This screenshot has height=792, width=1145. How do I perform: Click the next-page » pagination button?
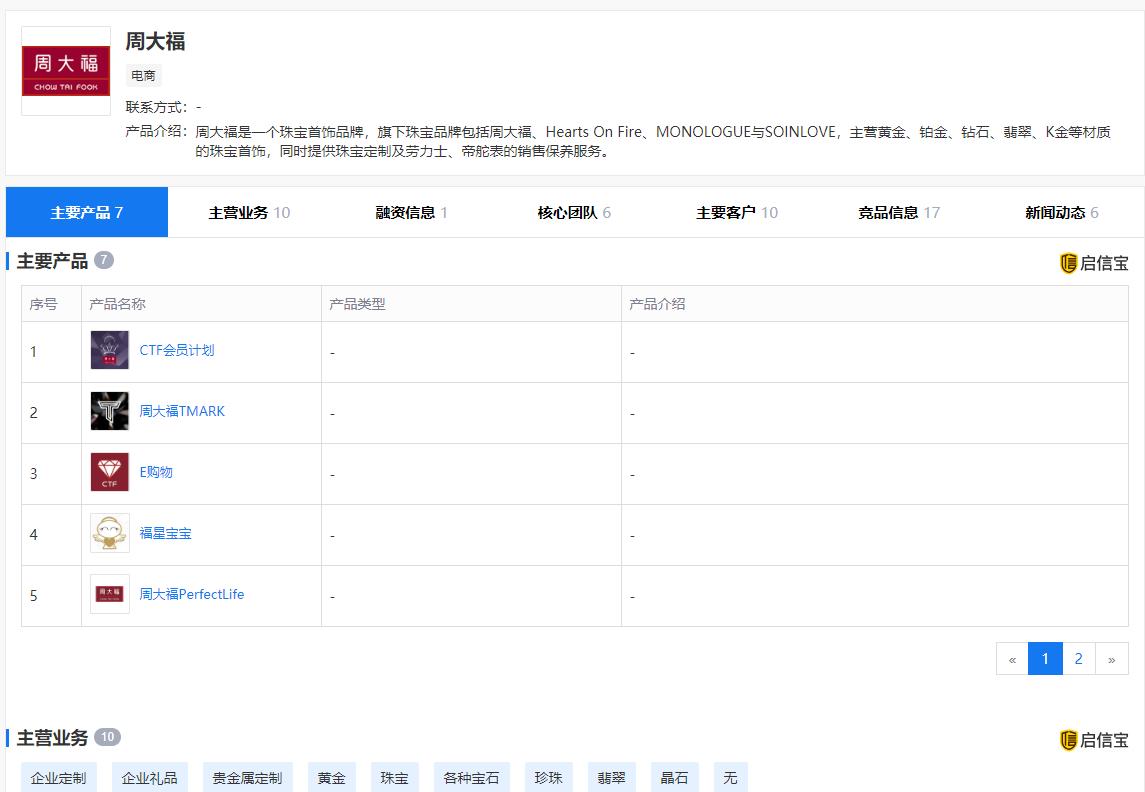(1112, 658)
